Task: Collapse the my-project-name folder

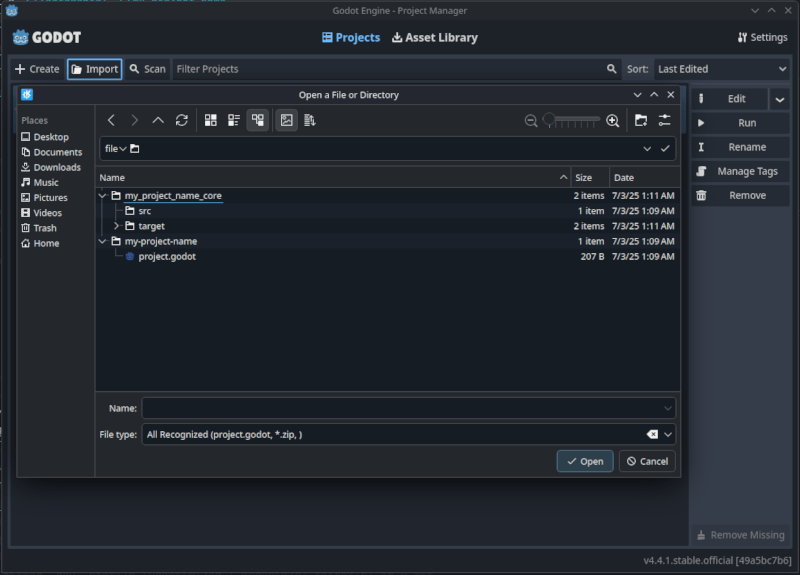Action: pos(103,241)
